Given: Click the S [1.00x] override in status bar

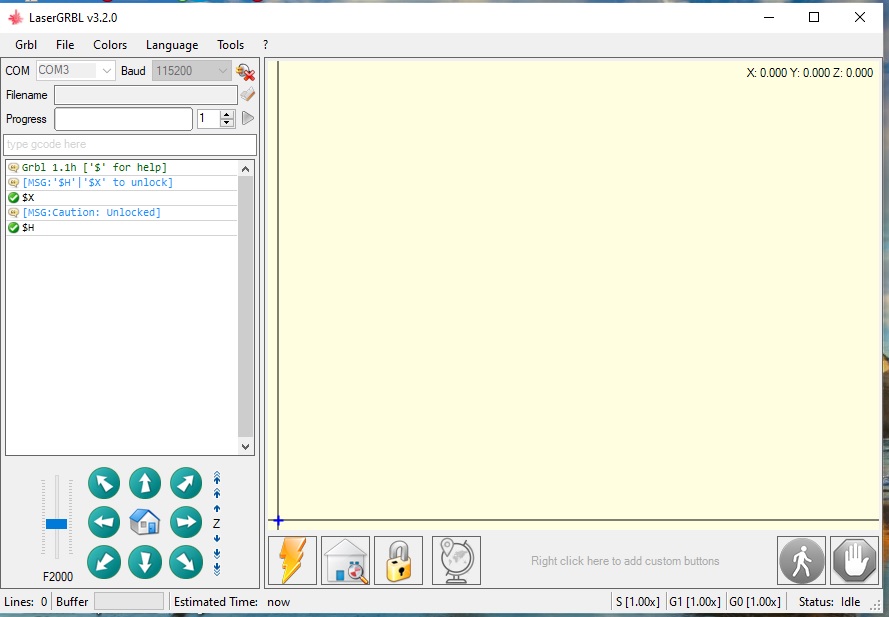Looking at the screenshot, I should click(638, 602).
